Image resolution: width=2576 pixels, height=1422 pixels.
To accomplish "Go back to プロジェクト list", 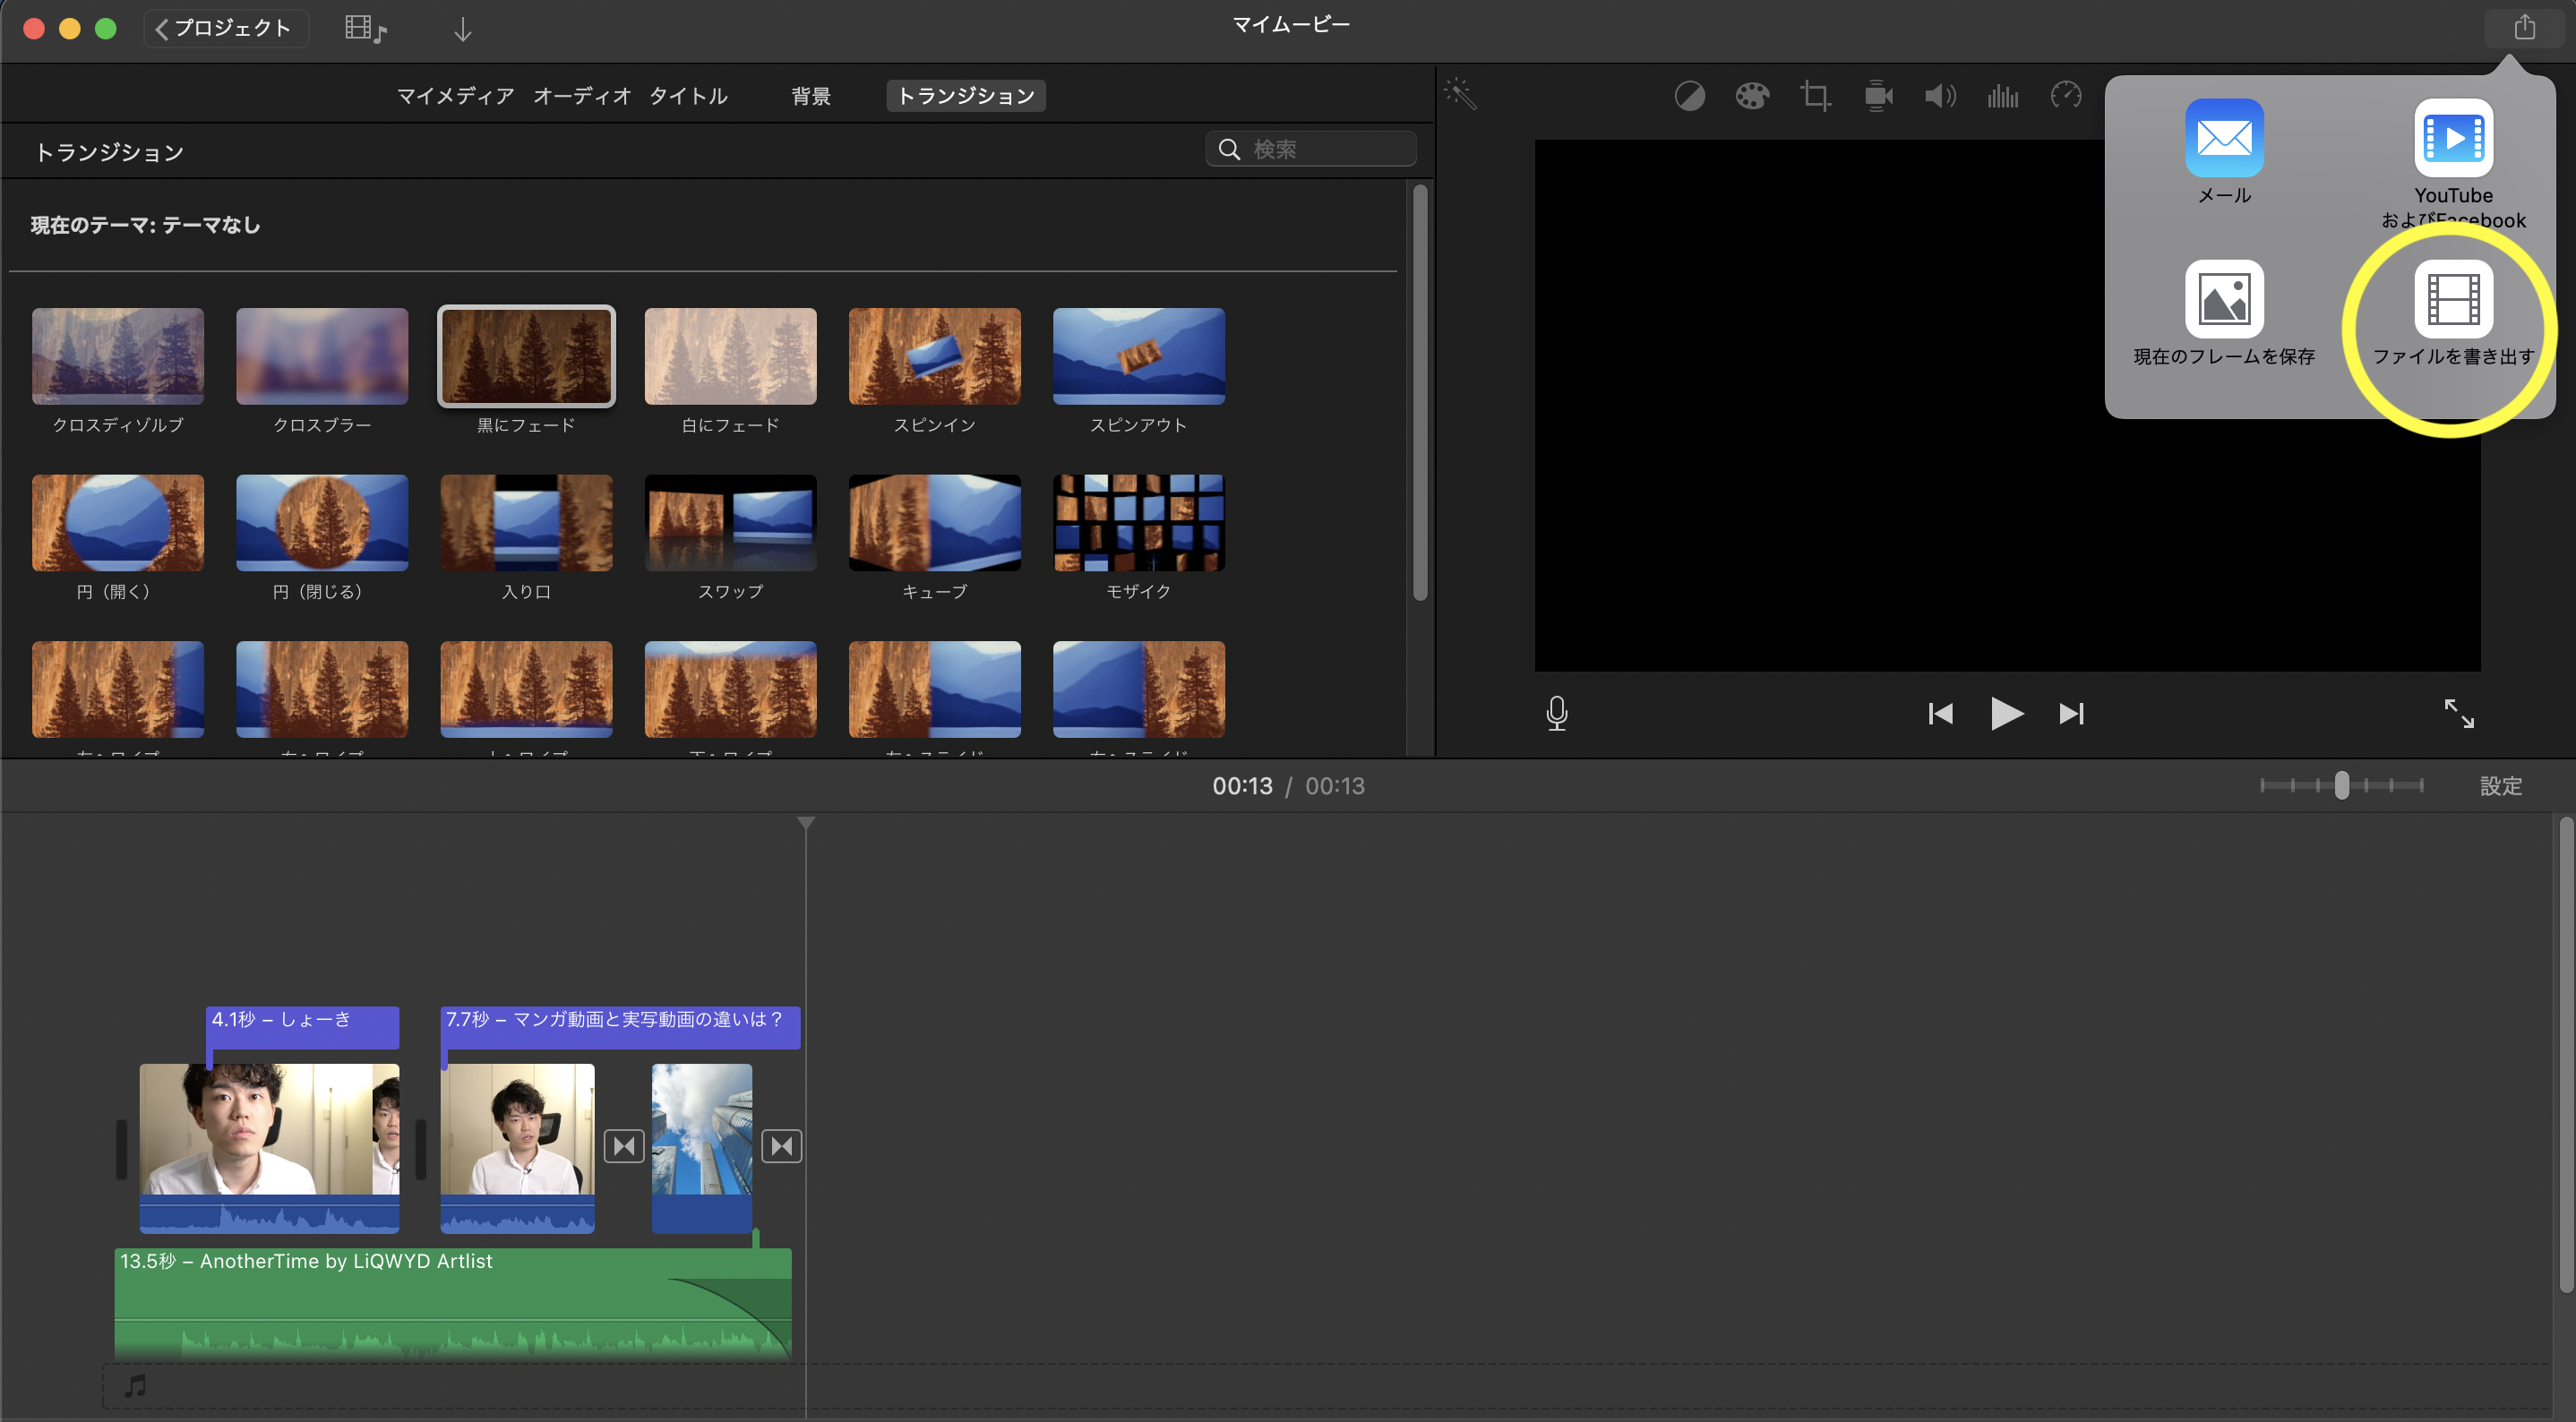I will click(225, 28).
